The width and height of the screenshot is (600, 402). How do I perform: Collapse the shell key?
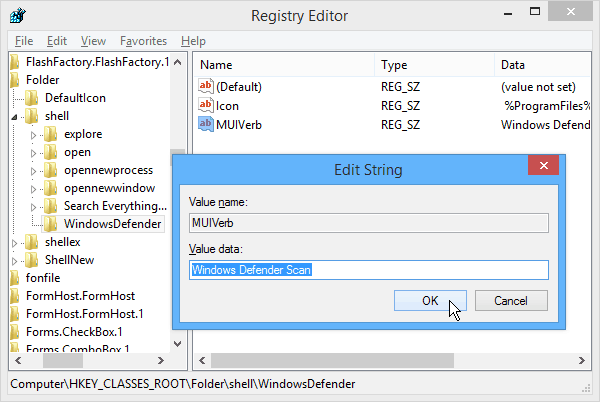point(14,117)
